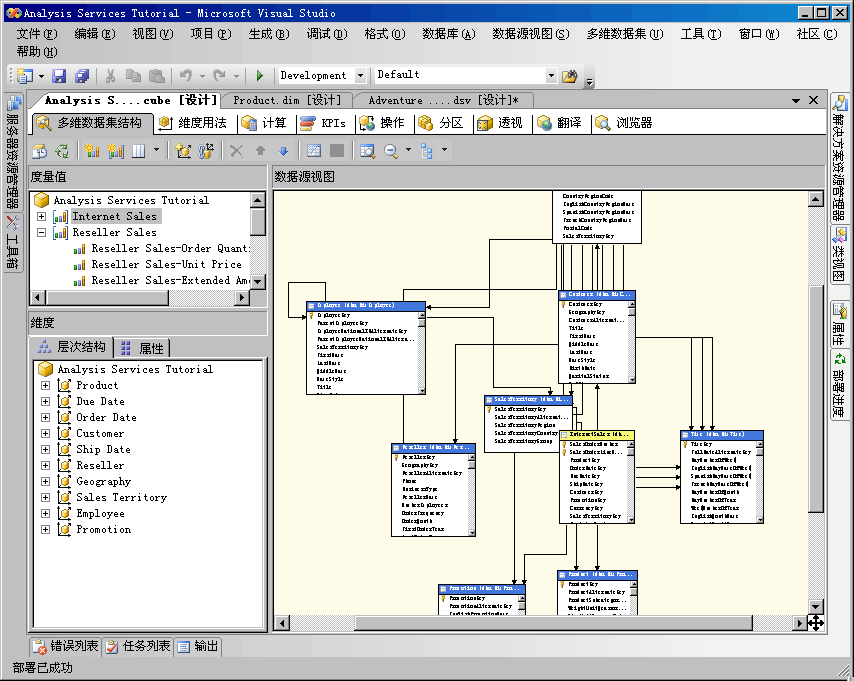Image resolution: width=854 pixels, height=681 pixels.
Task: Click the Add Cube Dimension icon
Action: (x=183, y=151)
